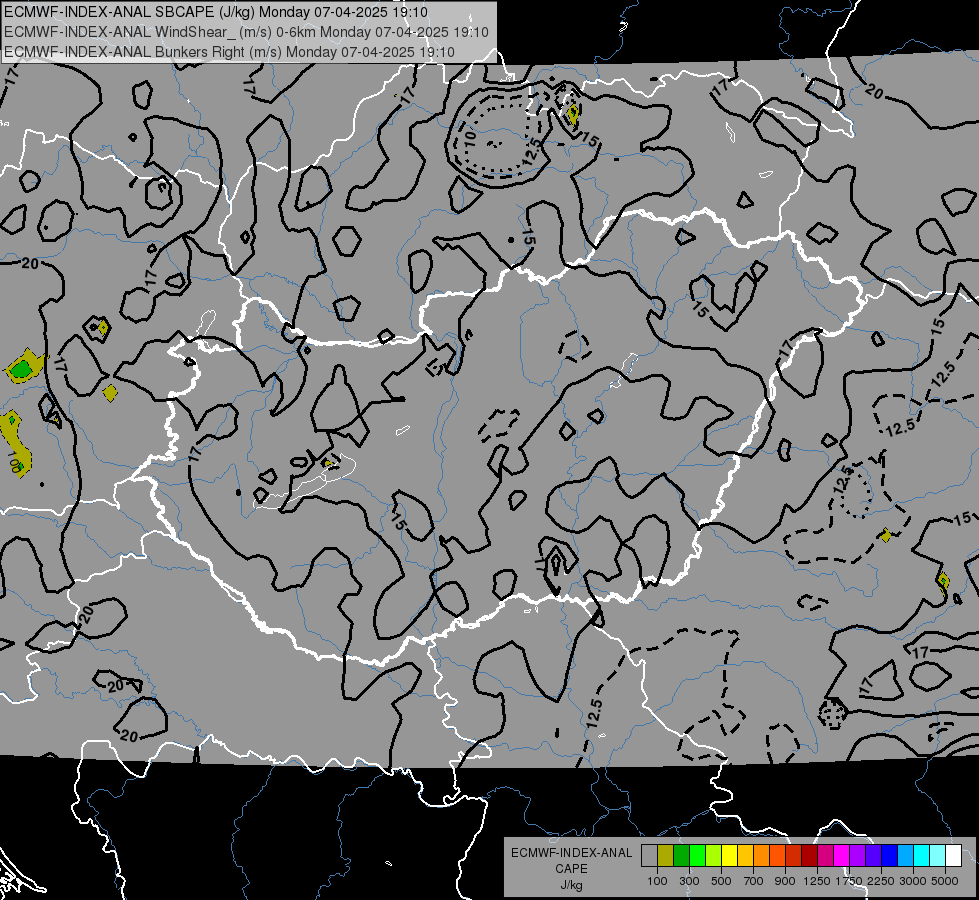Image resolution: width=979 pixels, height=900 pixels.
Task: Click the dark green CAPE patch on map
Action: (x=22, y=370)
